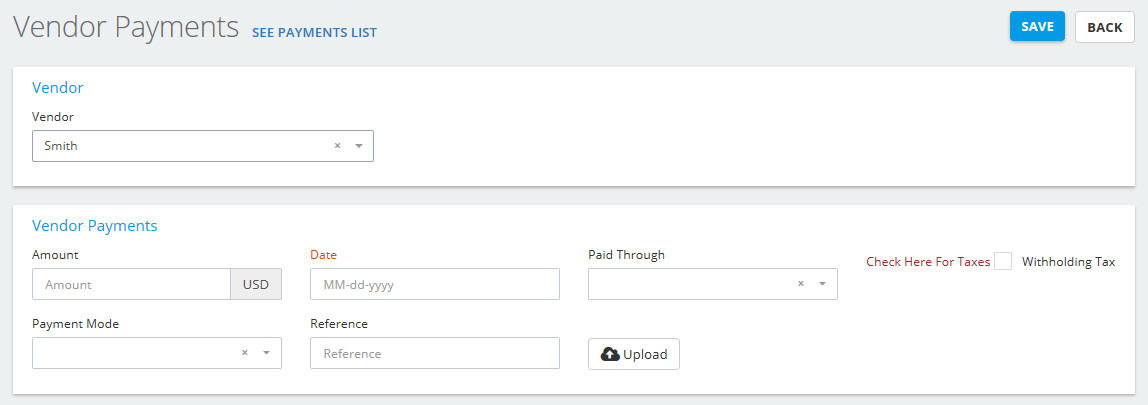Click the cloud upload icon
The image size is (1148, 405).
pyautogui.click(x=610, y=354)
